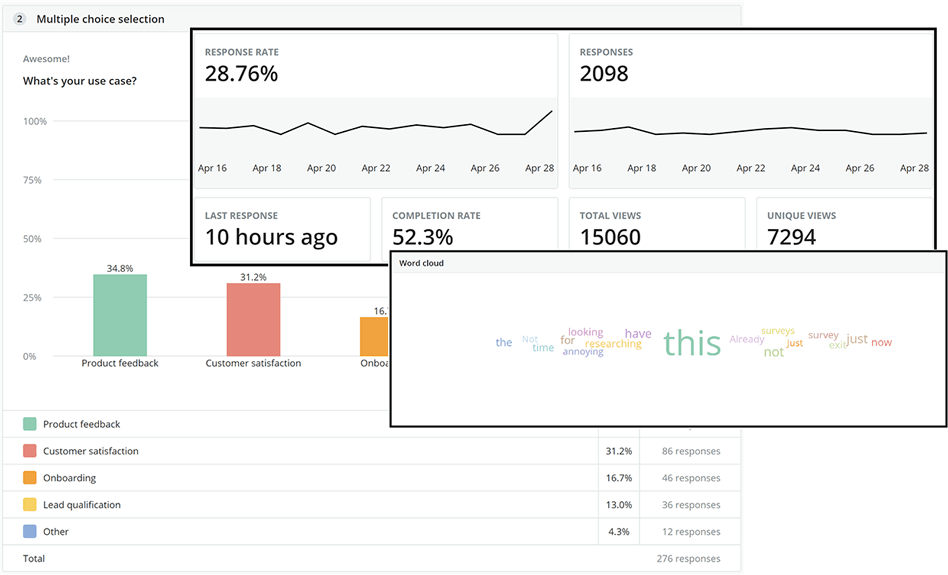Click the '31.2%' table cell
The height and width of the screenshot is (575, 948).
pyautogui.click(x=619, y=451)
